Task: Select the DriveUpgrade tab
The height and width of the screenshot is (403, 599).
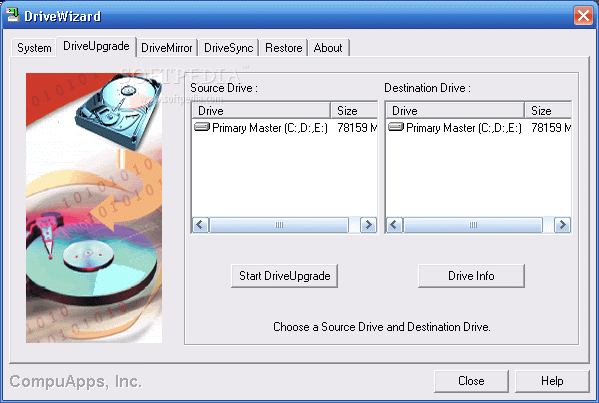Action: click(x=96, y=46)
